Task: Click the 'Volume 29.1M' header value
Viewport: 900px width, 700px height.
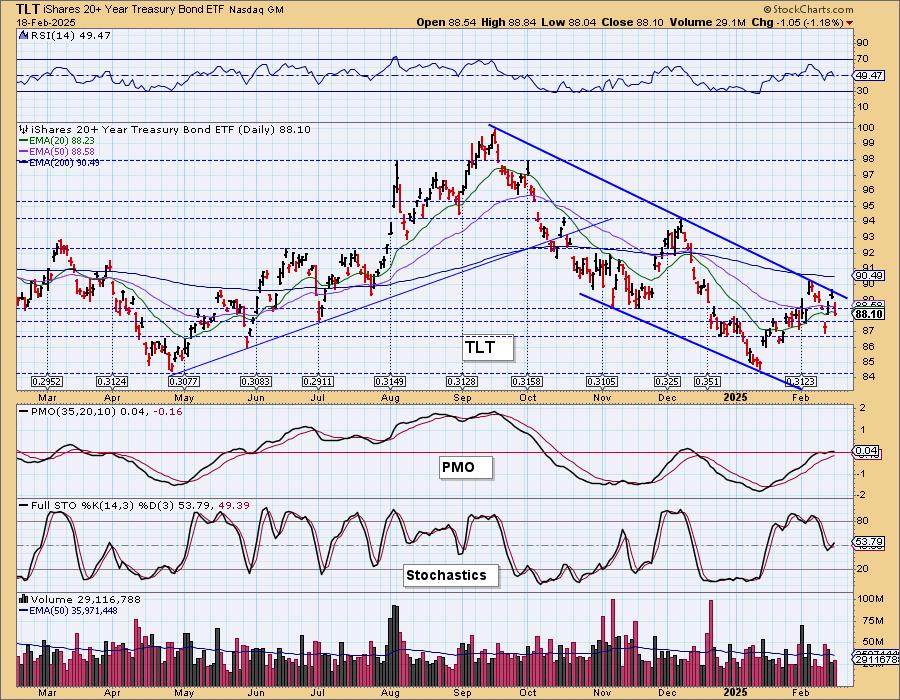Action: pos(707,22)
